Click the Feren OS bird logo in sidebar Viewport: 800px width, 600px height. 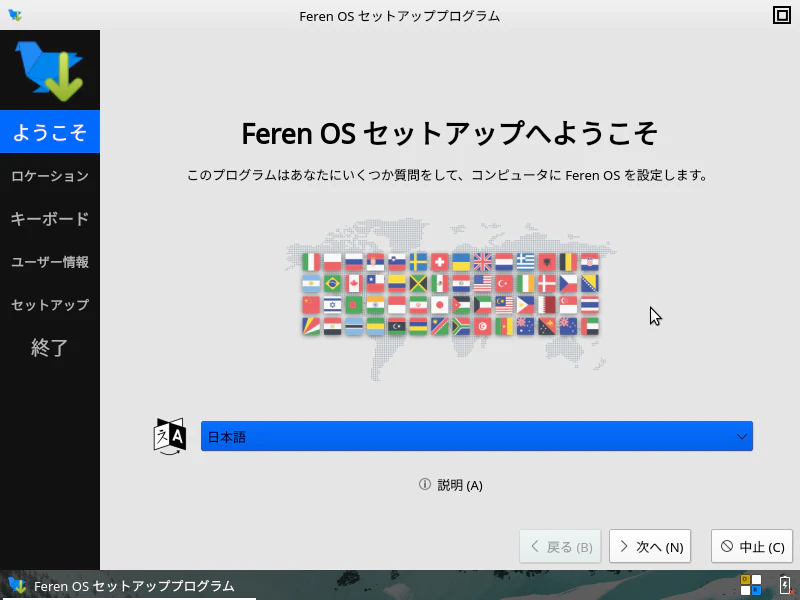(x=49, y=70)
